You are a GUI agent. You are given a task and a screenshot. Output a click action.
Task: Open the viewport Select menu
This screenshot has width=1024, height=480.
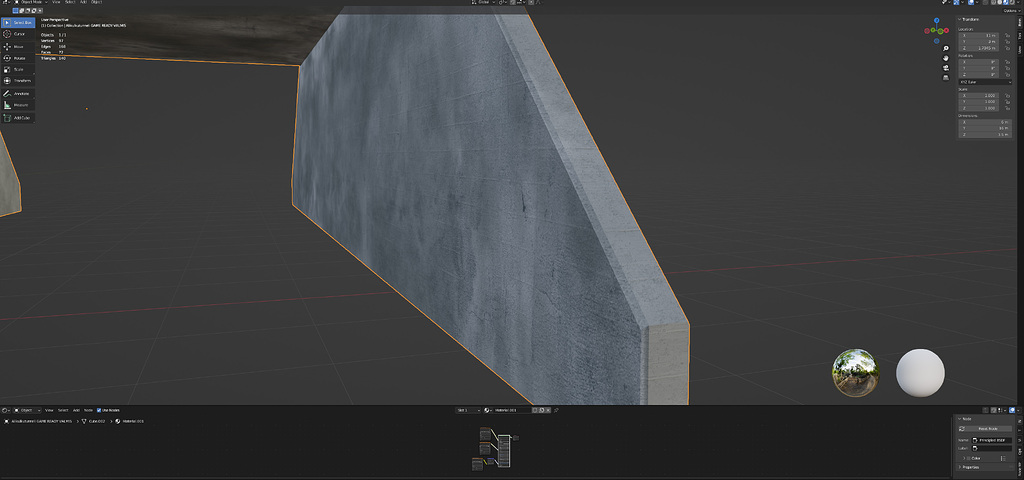70,2
